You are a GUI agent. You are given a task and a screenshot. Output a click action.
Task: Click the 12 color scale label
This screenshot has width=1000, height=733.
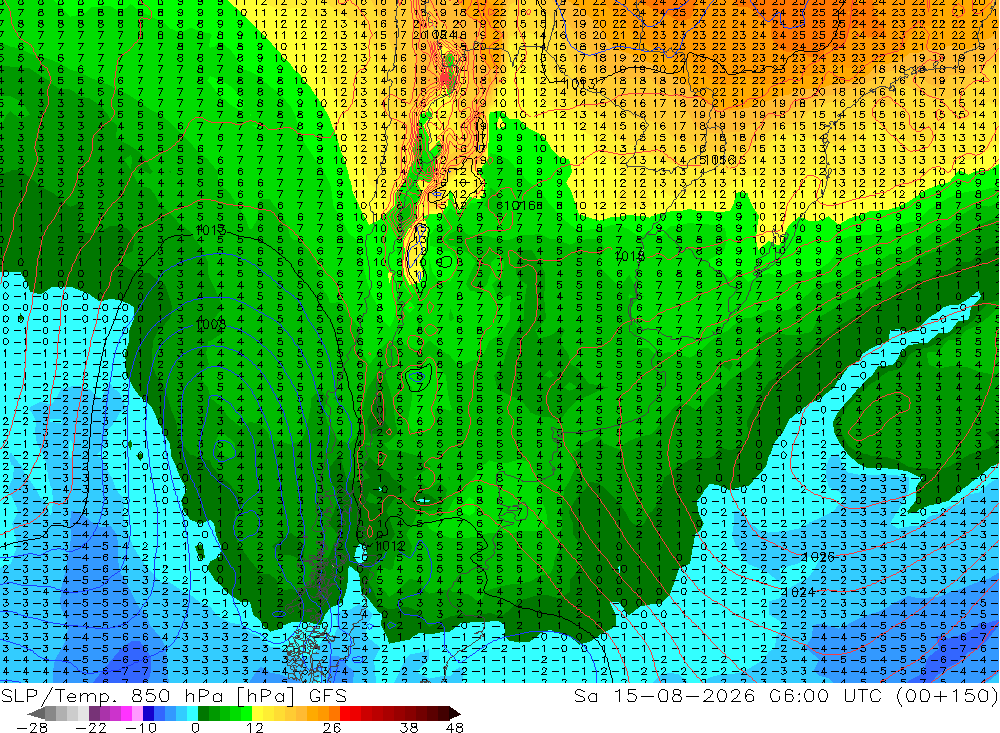[254, 727]
